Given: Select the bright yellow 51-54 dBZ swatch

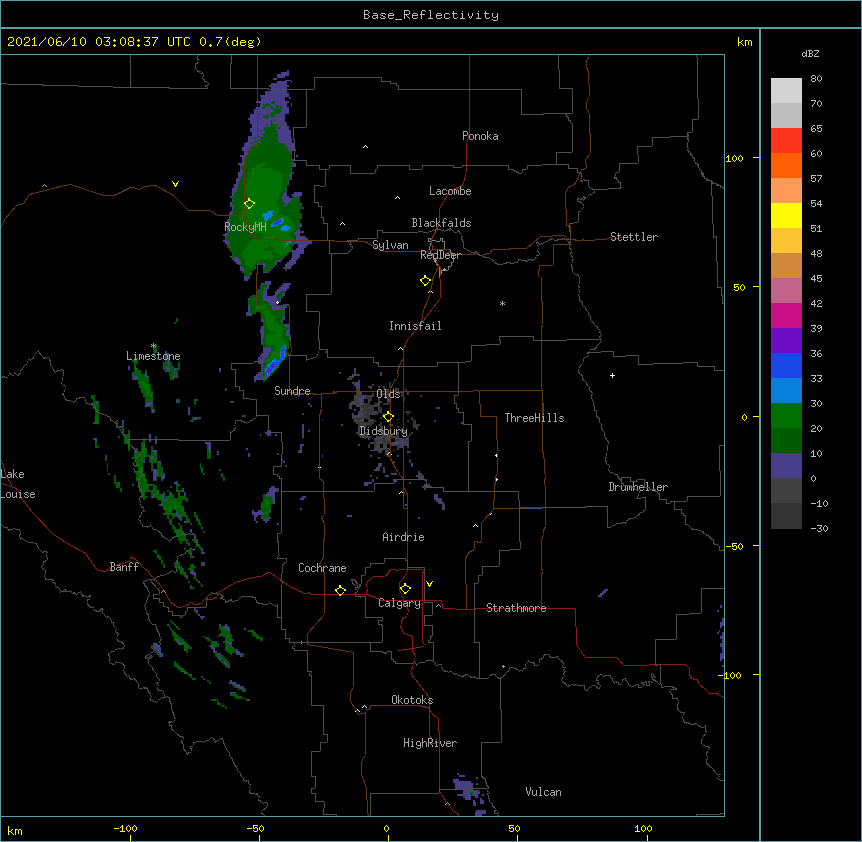Looking at the screenshot, I should point(786,215).
